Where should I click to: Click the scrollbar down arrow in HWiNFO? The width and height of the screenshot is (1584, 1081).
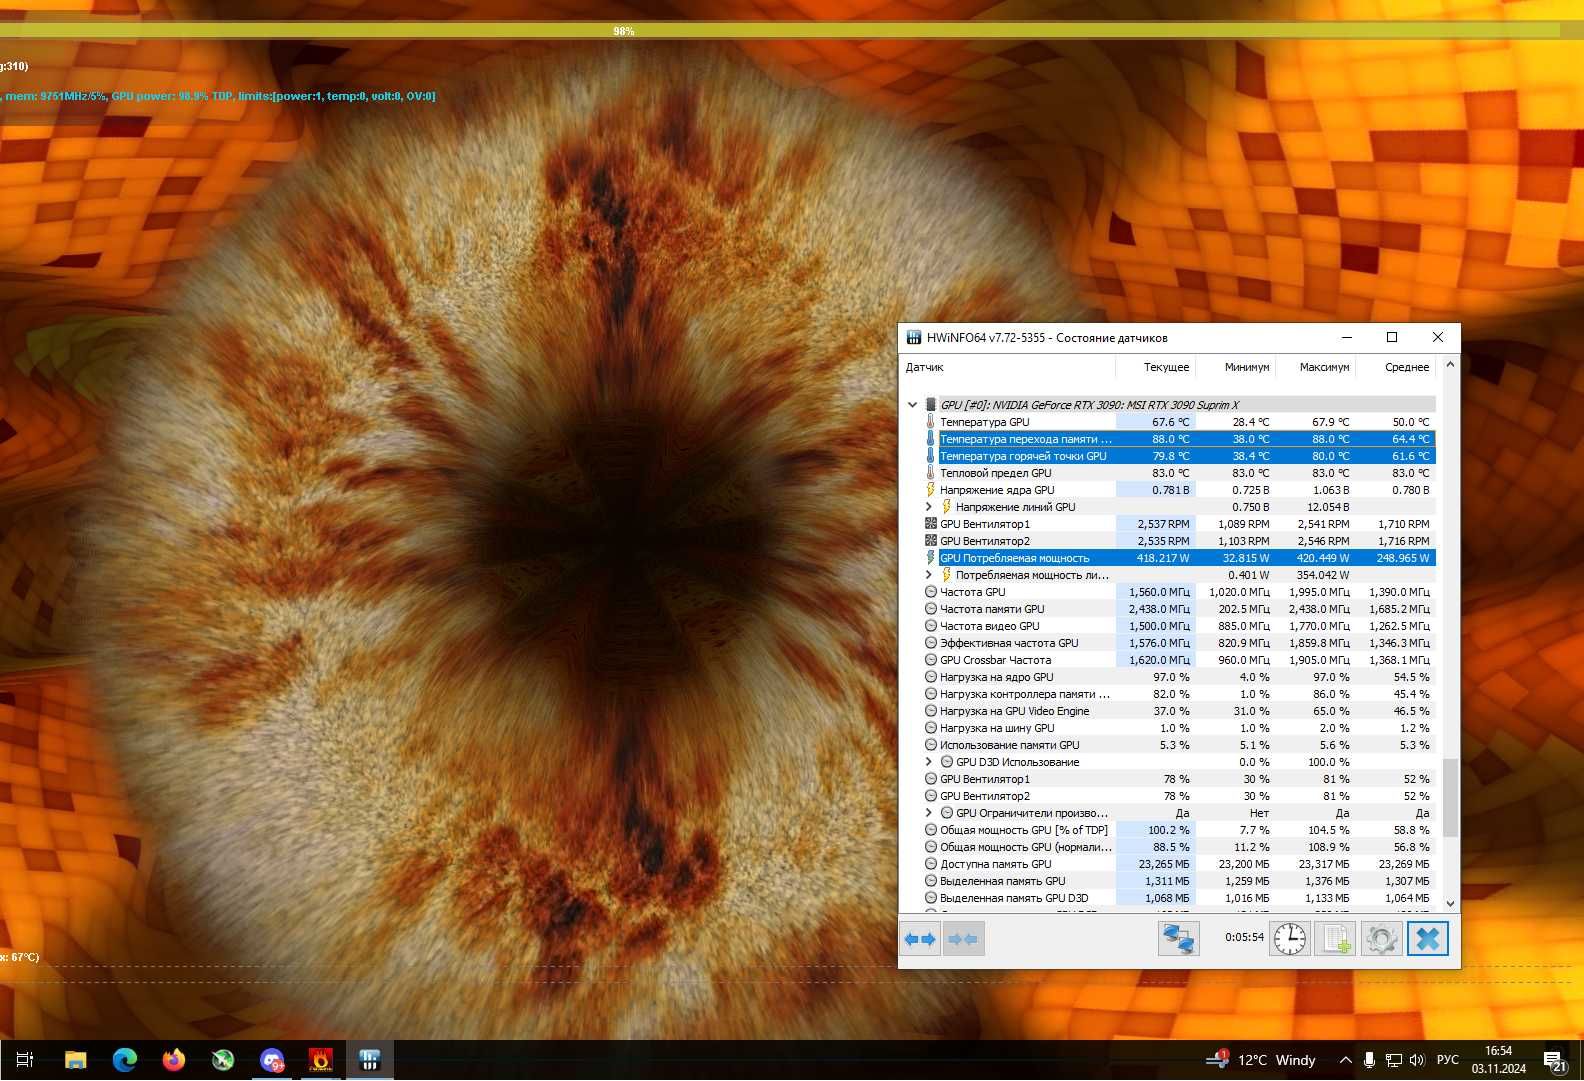[1450, 904]
